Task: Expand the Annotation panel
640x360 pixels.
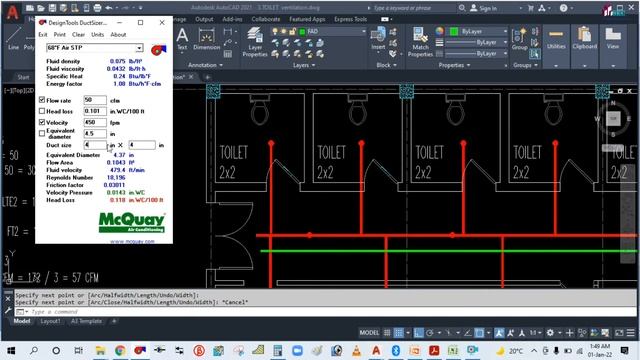Action: (x=205, y=65)
